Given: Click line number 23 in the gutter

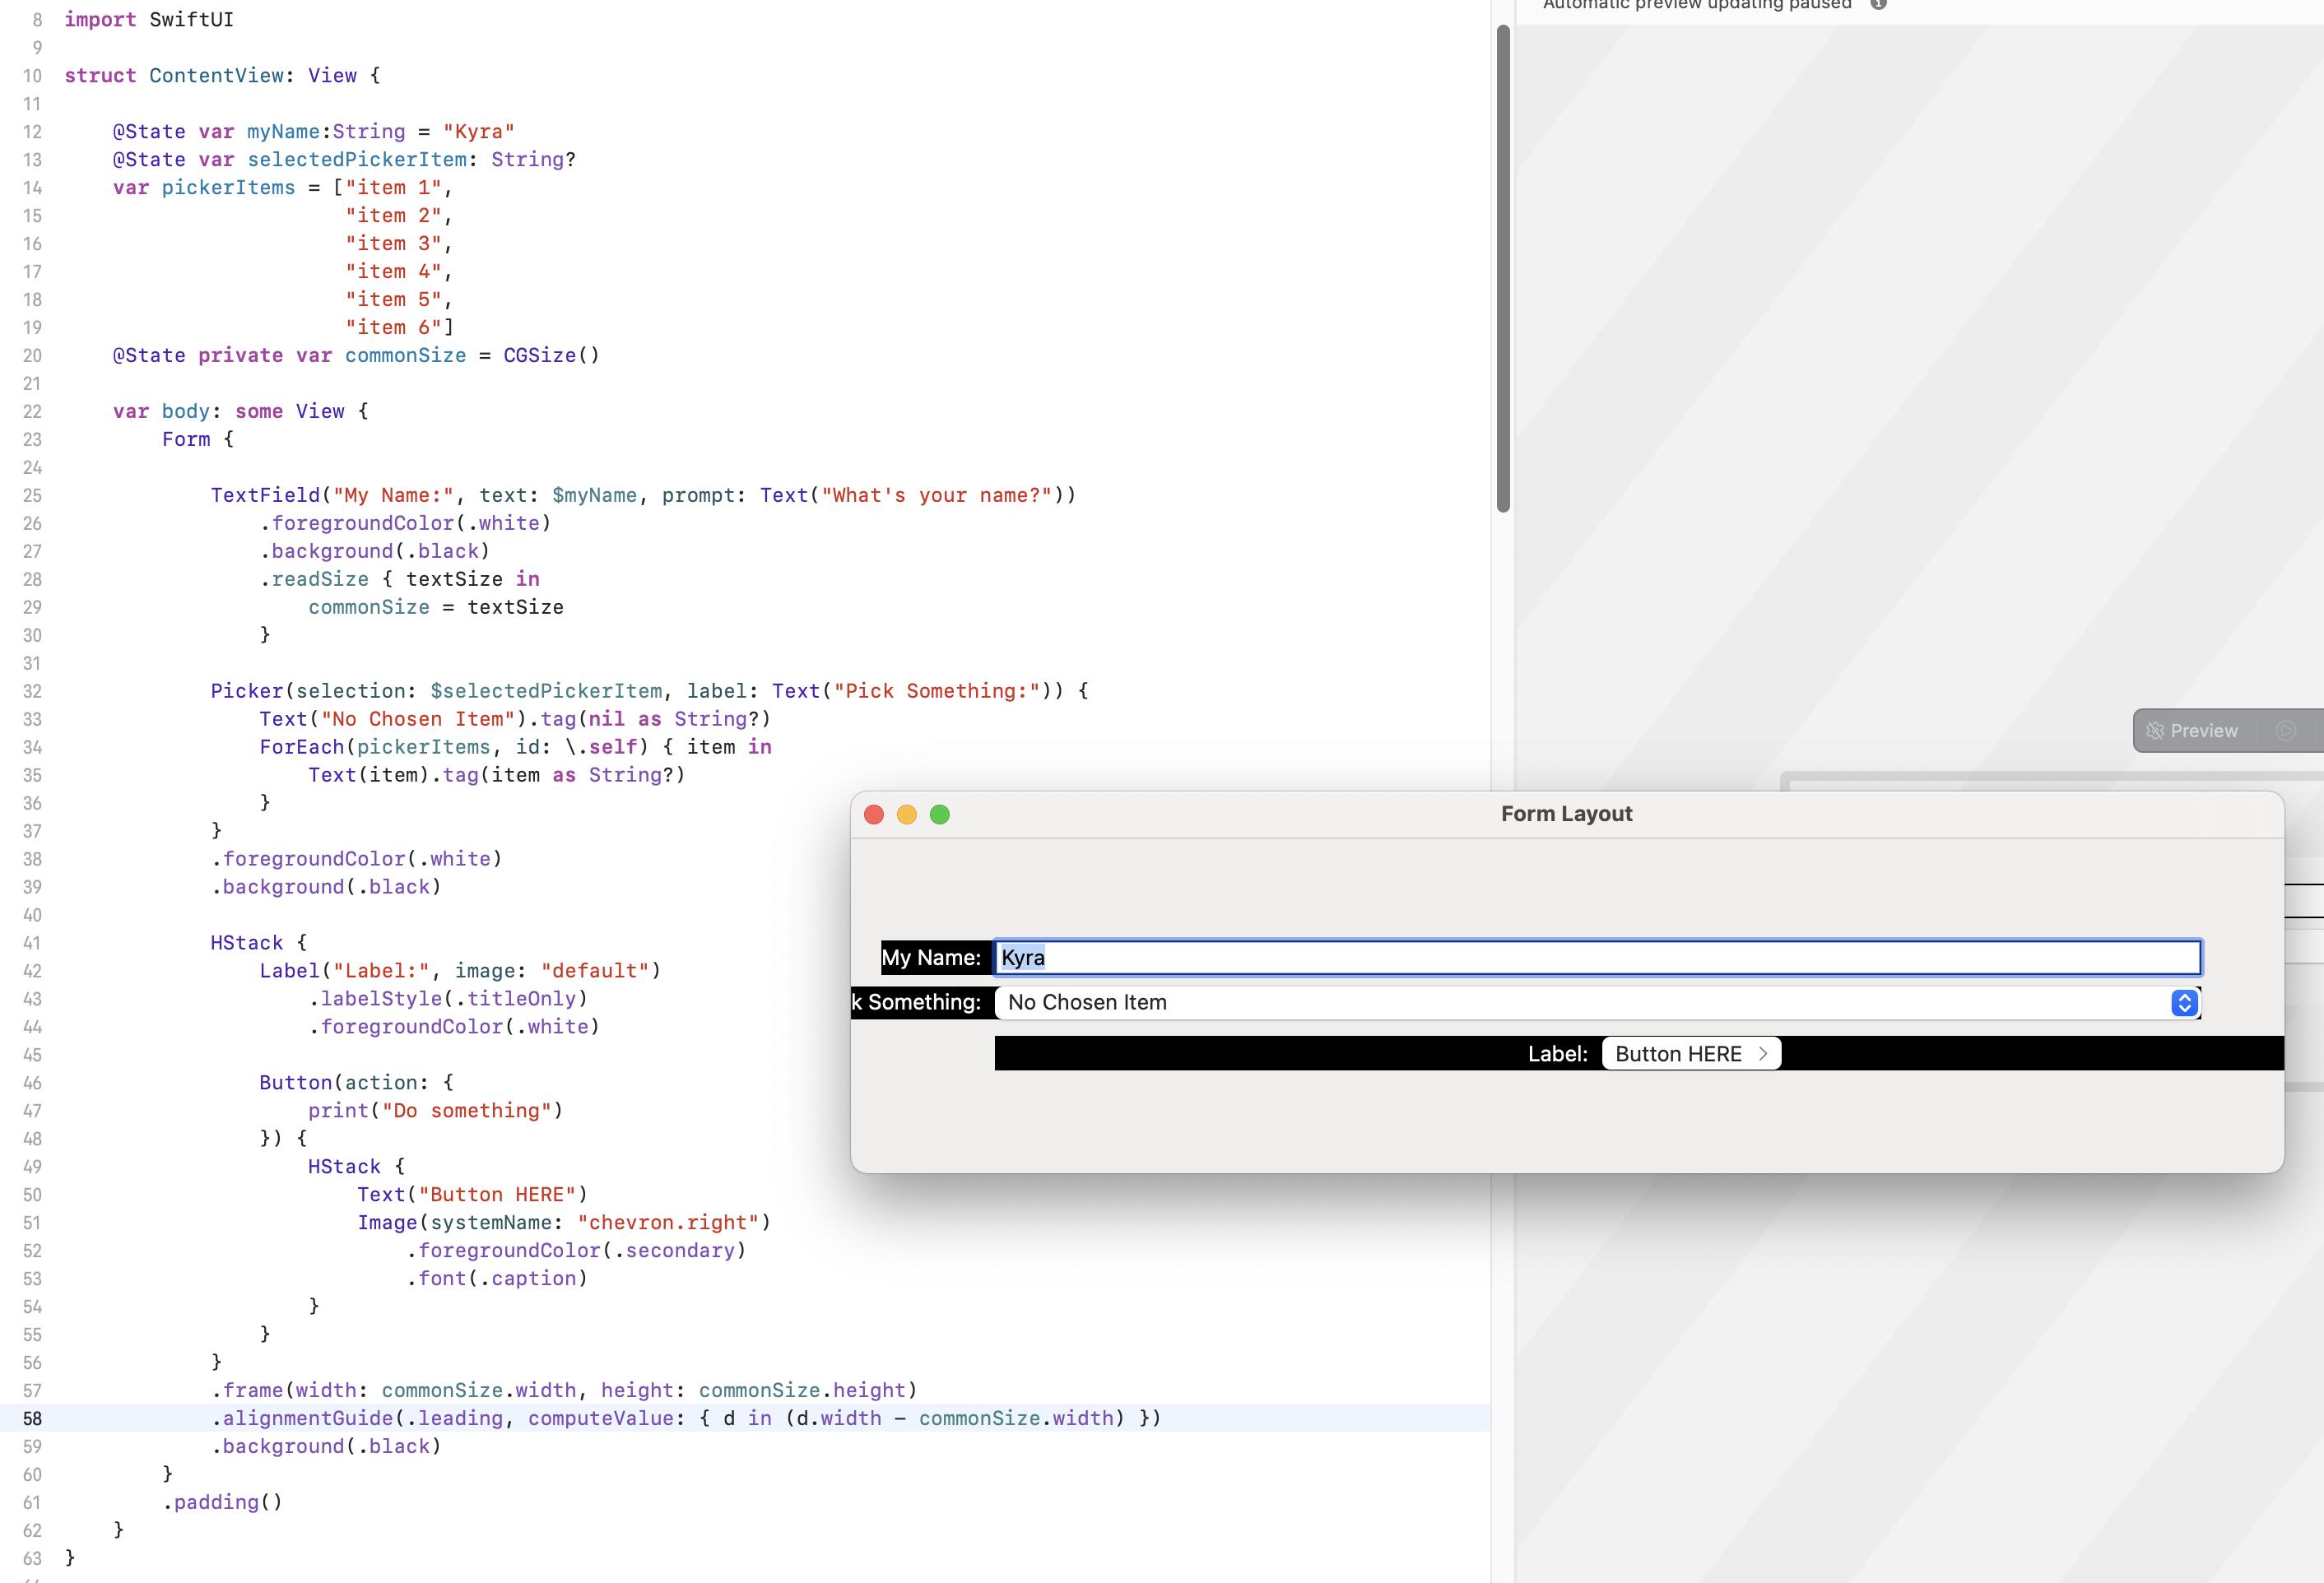Looking at the screenshot, I should tap(32, 439).
